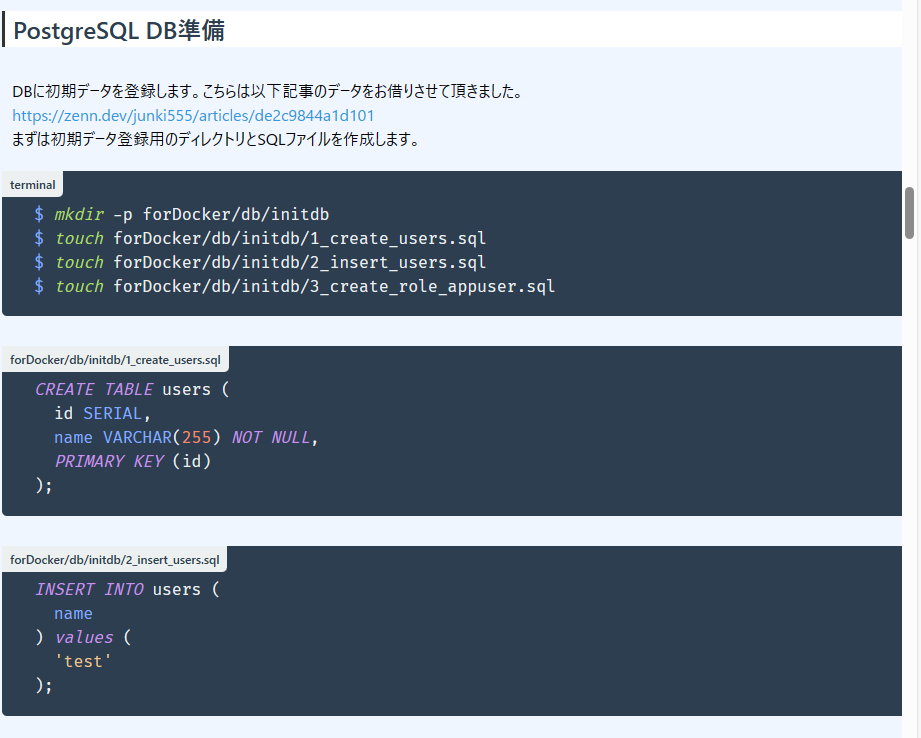Click the 'id SERIAL,' code line

point(103,414)
